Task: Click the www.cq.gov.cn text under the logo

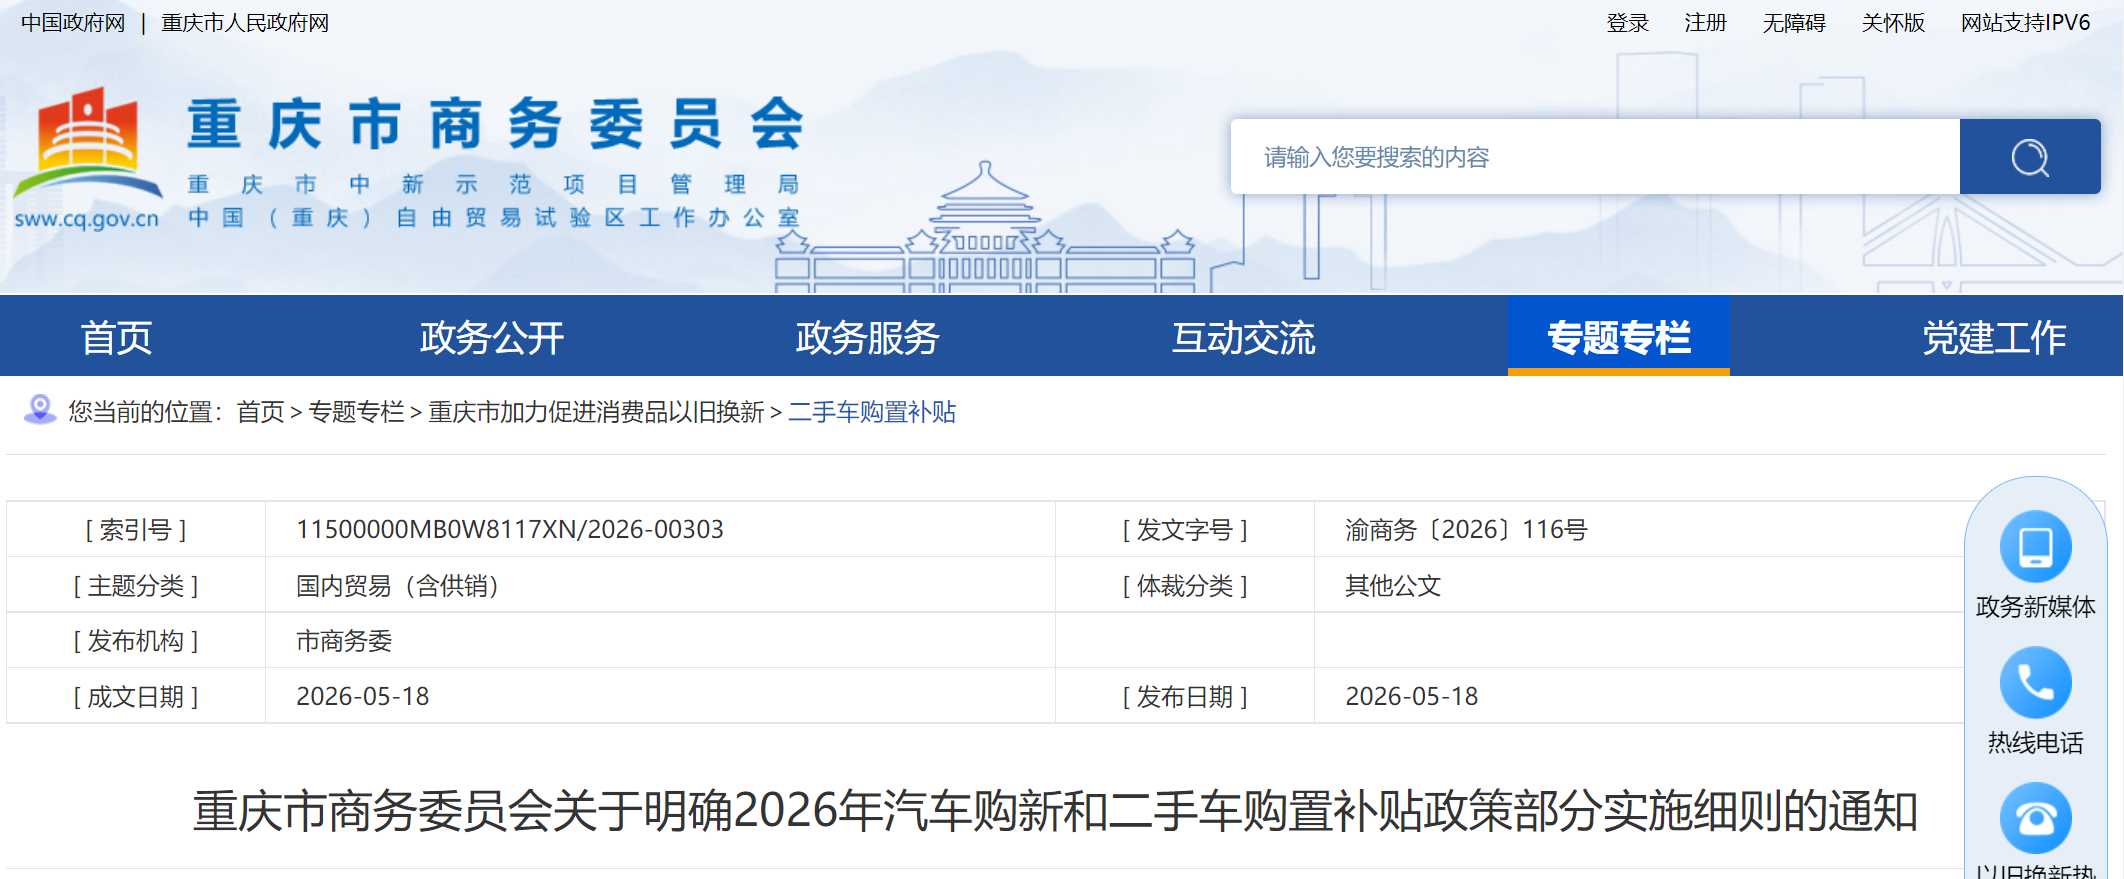Action: (87, 218)
